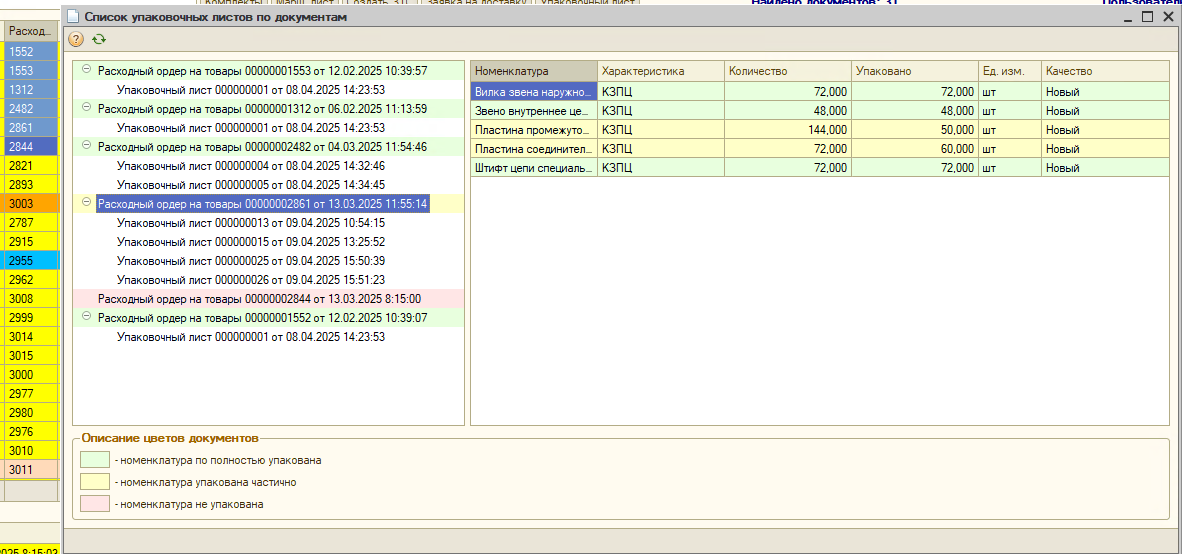This screenshot has height=554, width=1182.
Task: Select blue row 2955 in background list
Action: coord(31,261)
